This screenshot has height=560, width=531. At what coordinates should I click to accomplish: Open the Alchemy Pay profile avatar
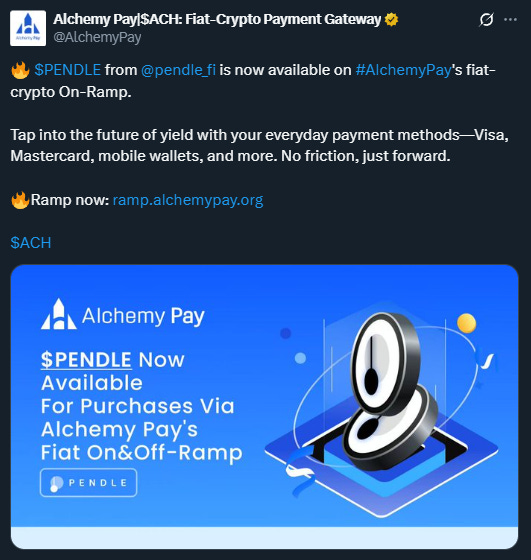pos(28,28)
